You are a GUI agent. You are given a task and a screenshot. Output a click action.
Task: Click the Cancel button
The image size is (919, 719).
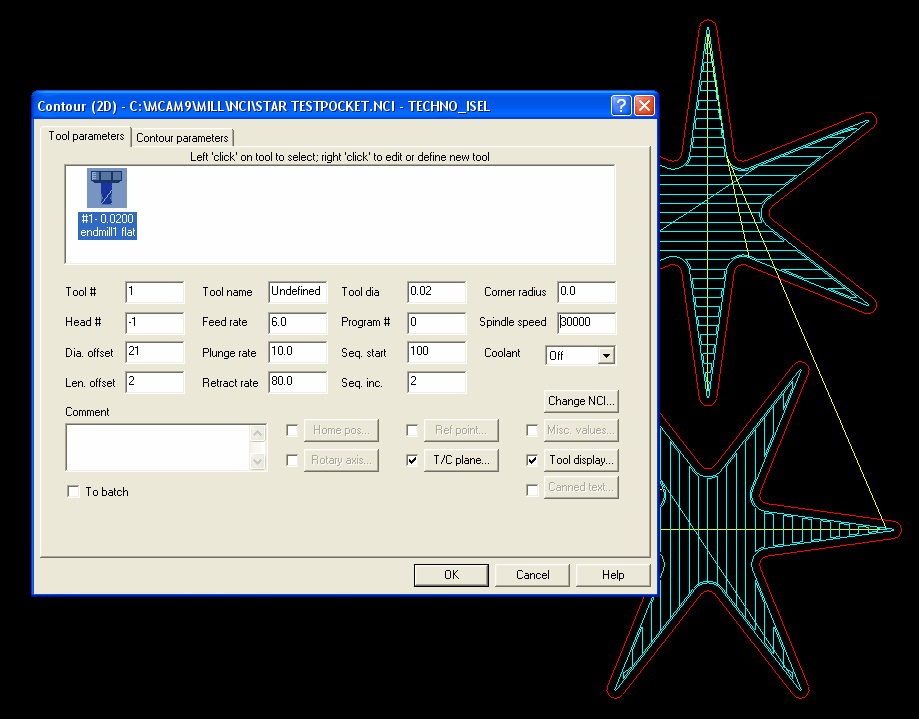tap(532, 575)
